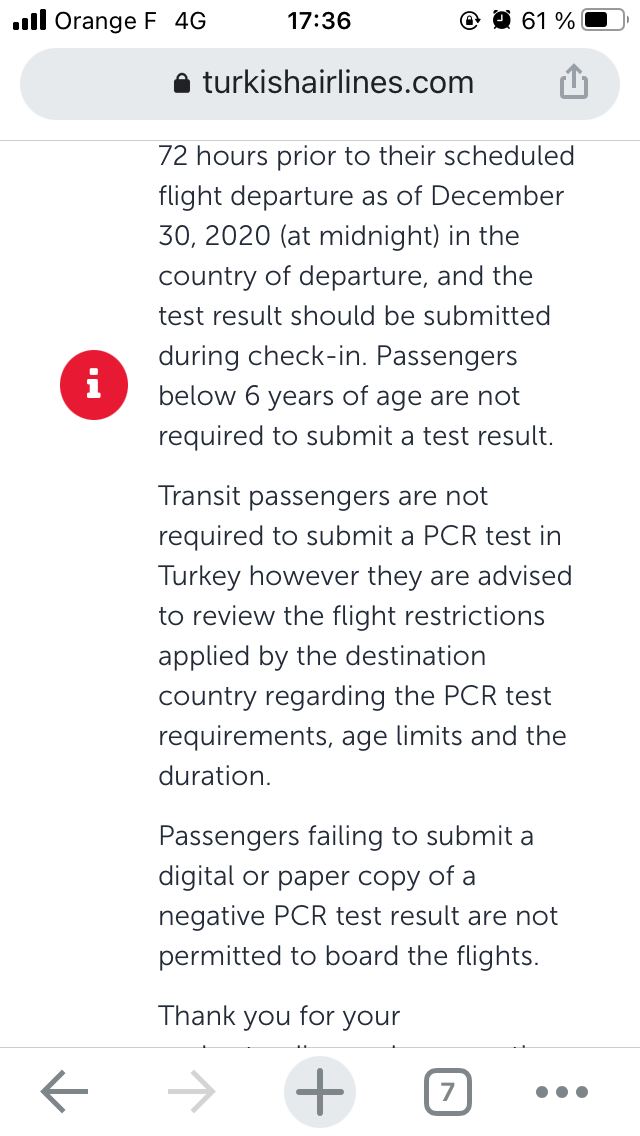Tap the Orange F carrier label
Screen dimensions: 640x1136
click(x=105, y=21)
